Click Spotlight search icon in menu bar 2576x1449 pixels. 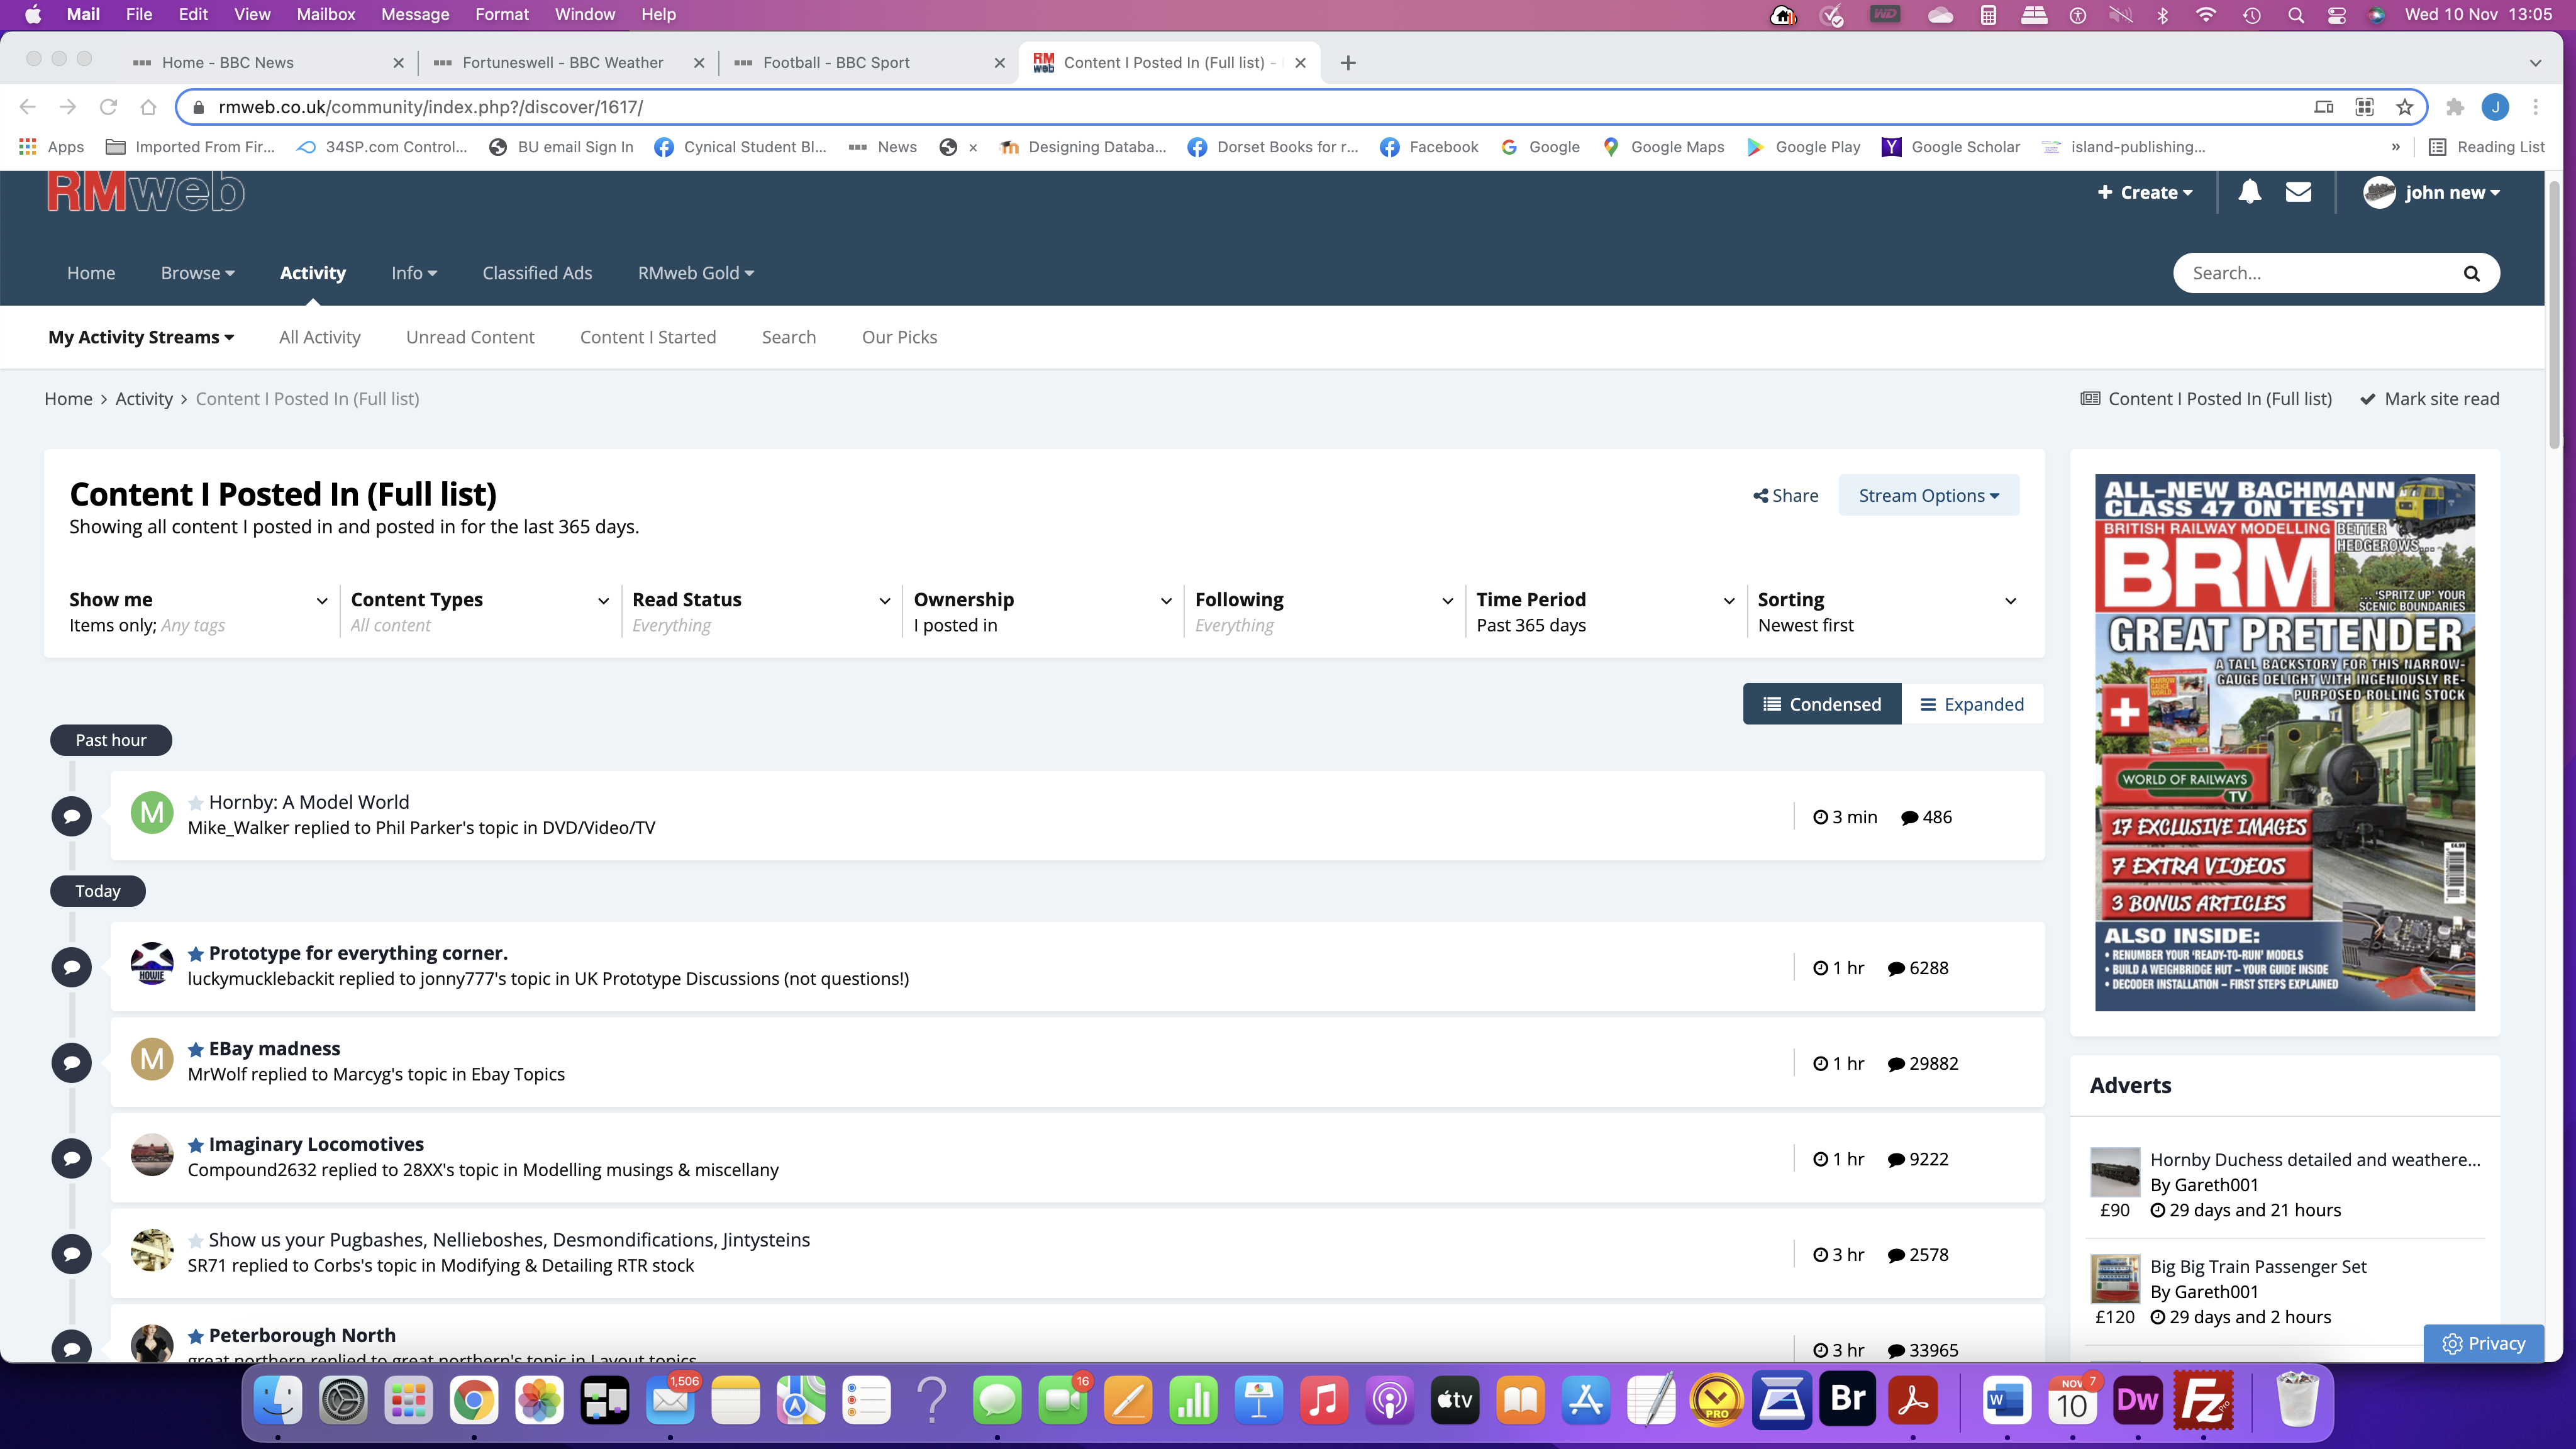(2295, 15)
